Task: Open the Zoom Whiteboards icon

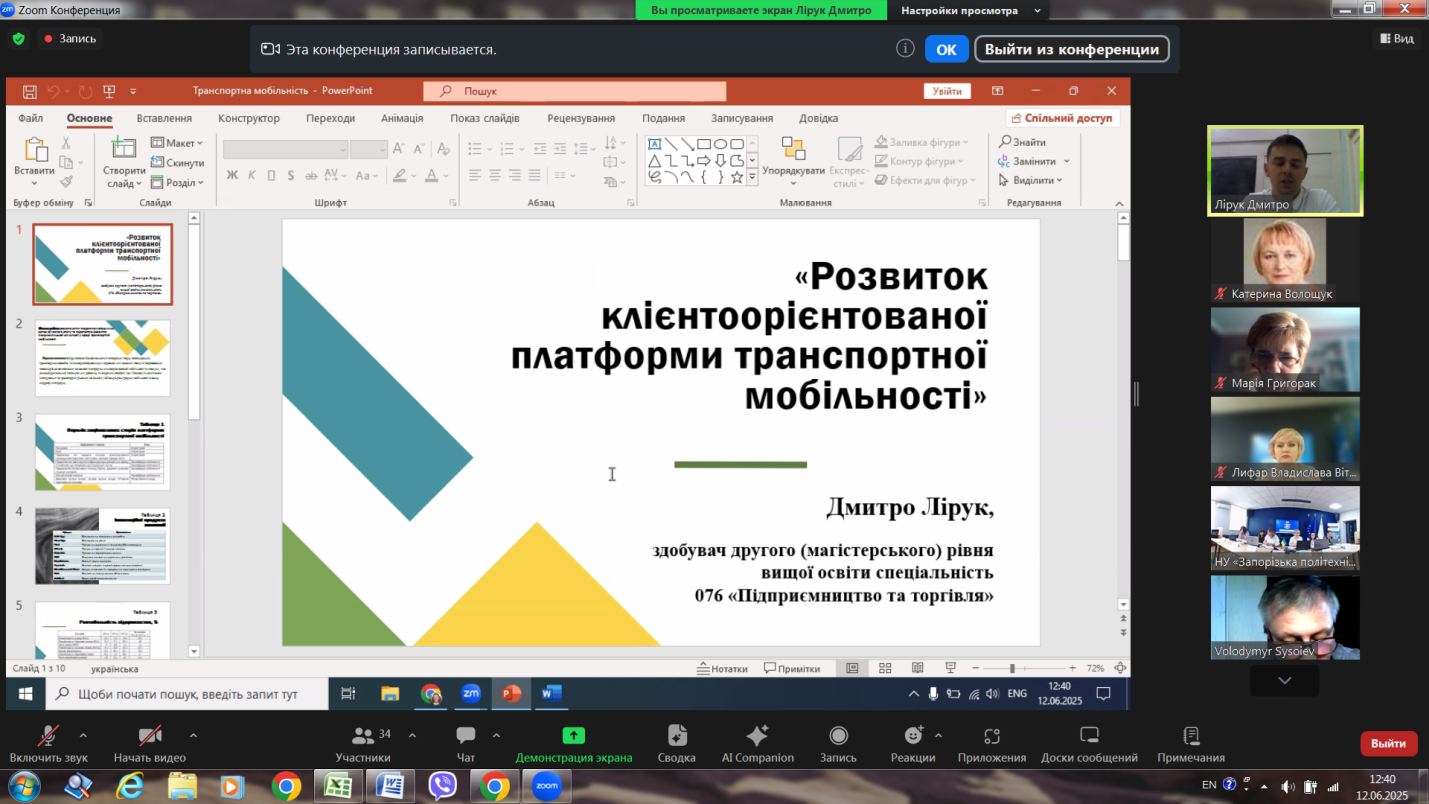Action: click(x=1088, y=737)
